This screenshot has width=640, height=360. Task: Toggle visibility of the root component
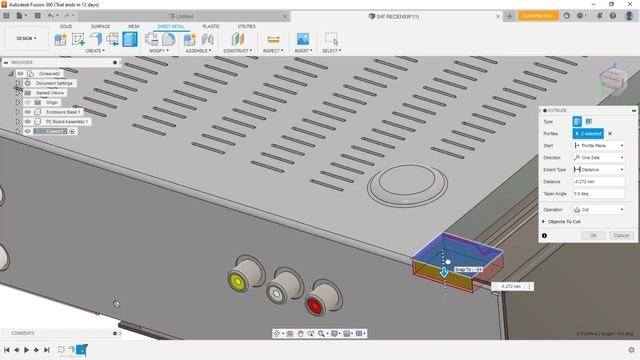tap(20, 73)
